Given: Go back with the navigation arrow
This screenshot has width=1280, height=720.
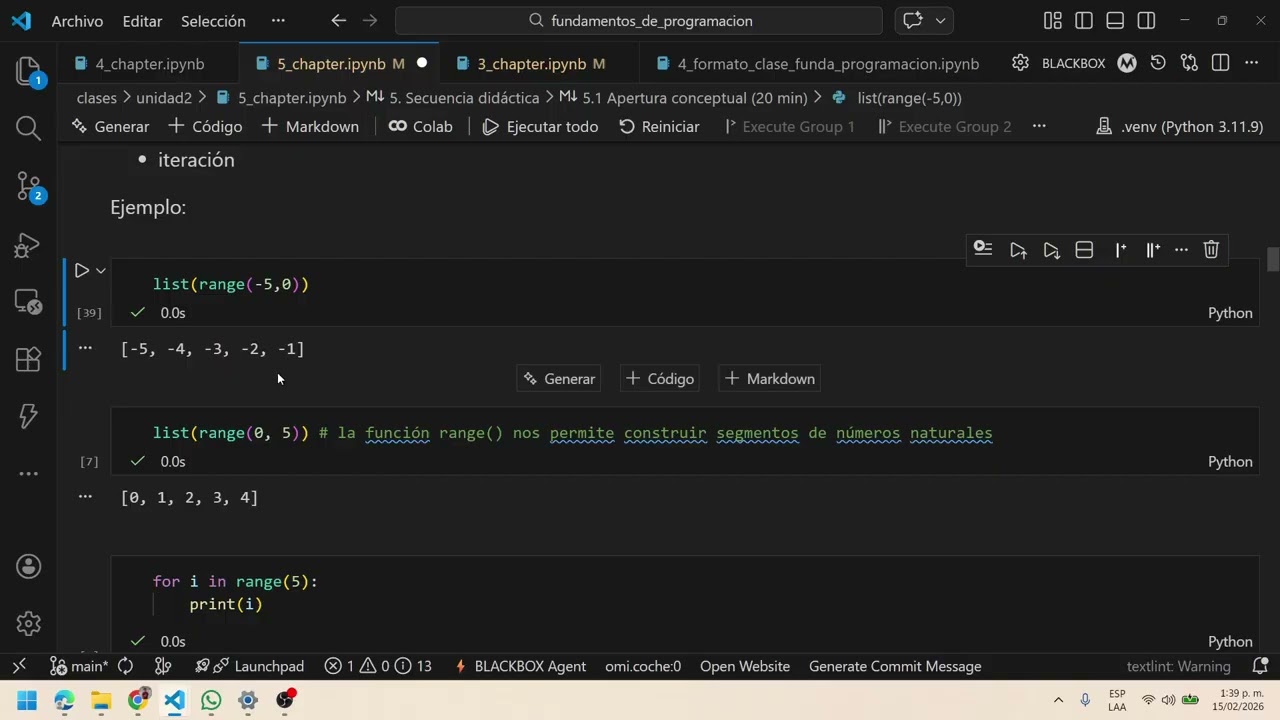Looking at the screenshot, I should click(338, 20).
